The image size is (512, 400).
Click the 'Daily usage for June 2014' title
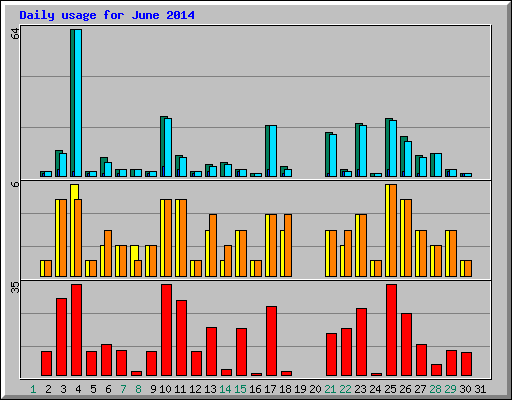[x=107, y=15]
